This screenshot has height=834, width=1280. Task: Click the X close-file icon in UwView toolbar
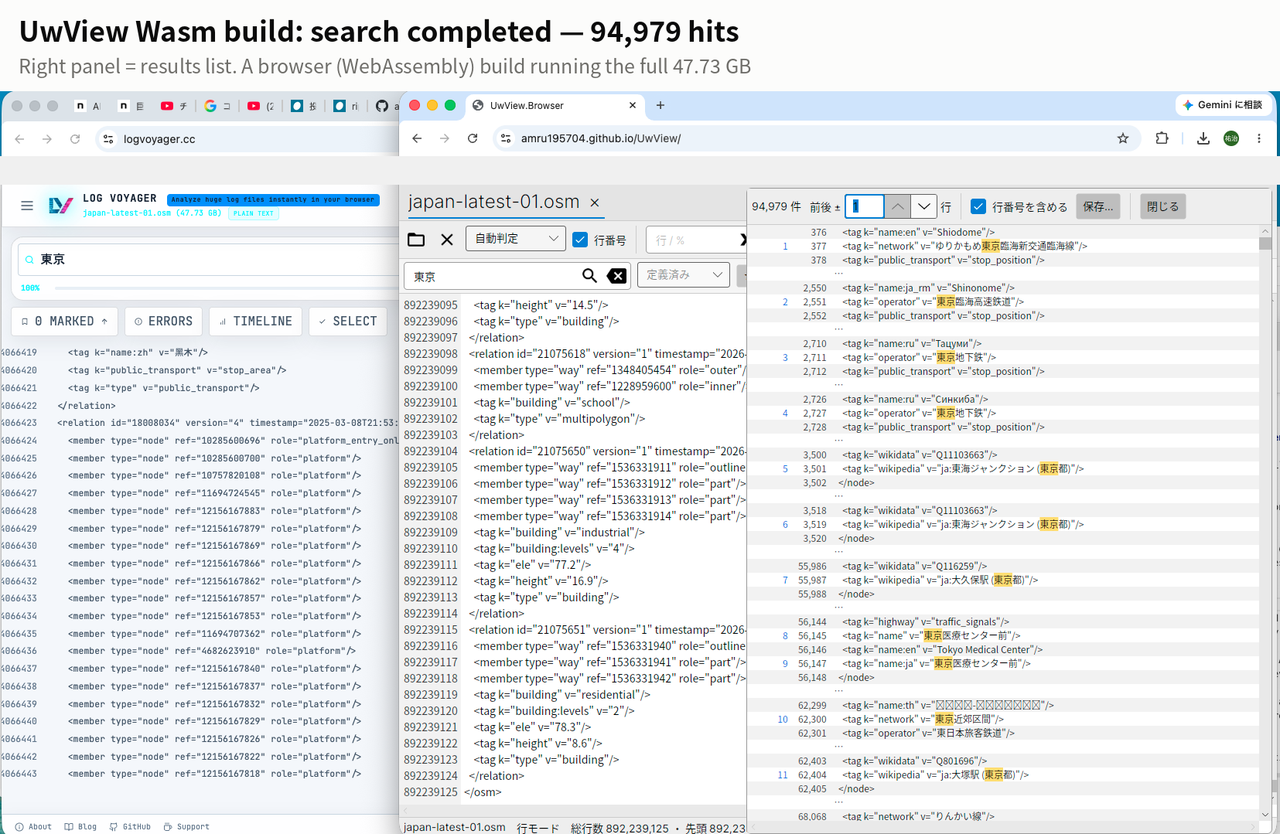point(447,239)
